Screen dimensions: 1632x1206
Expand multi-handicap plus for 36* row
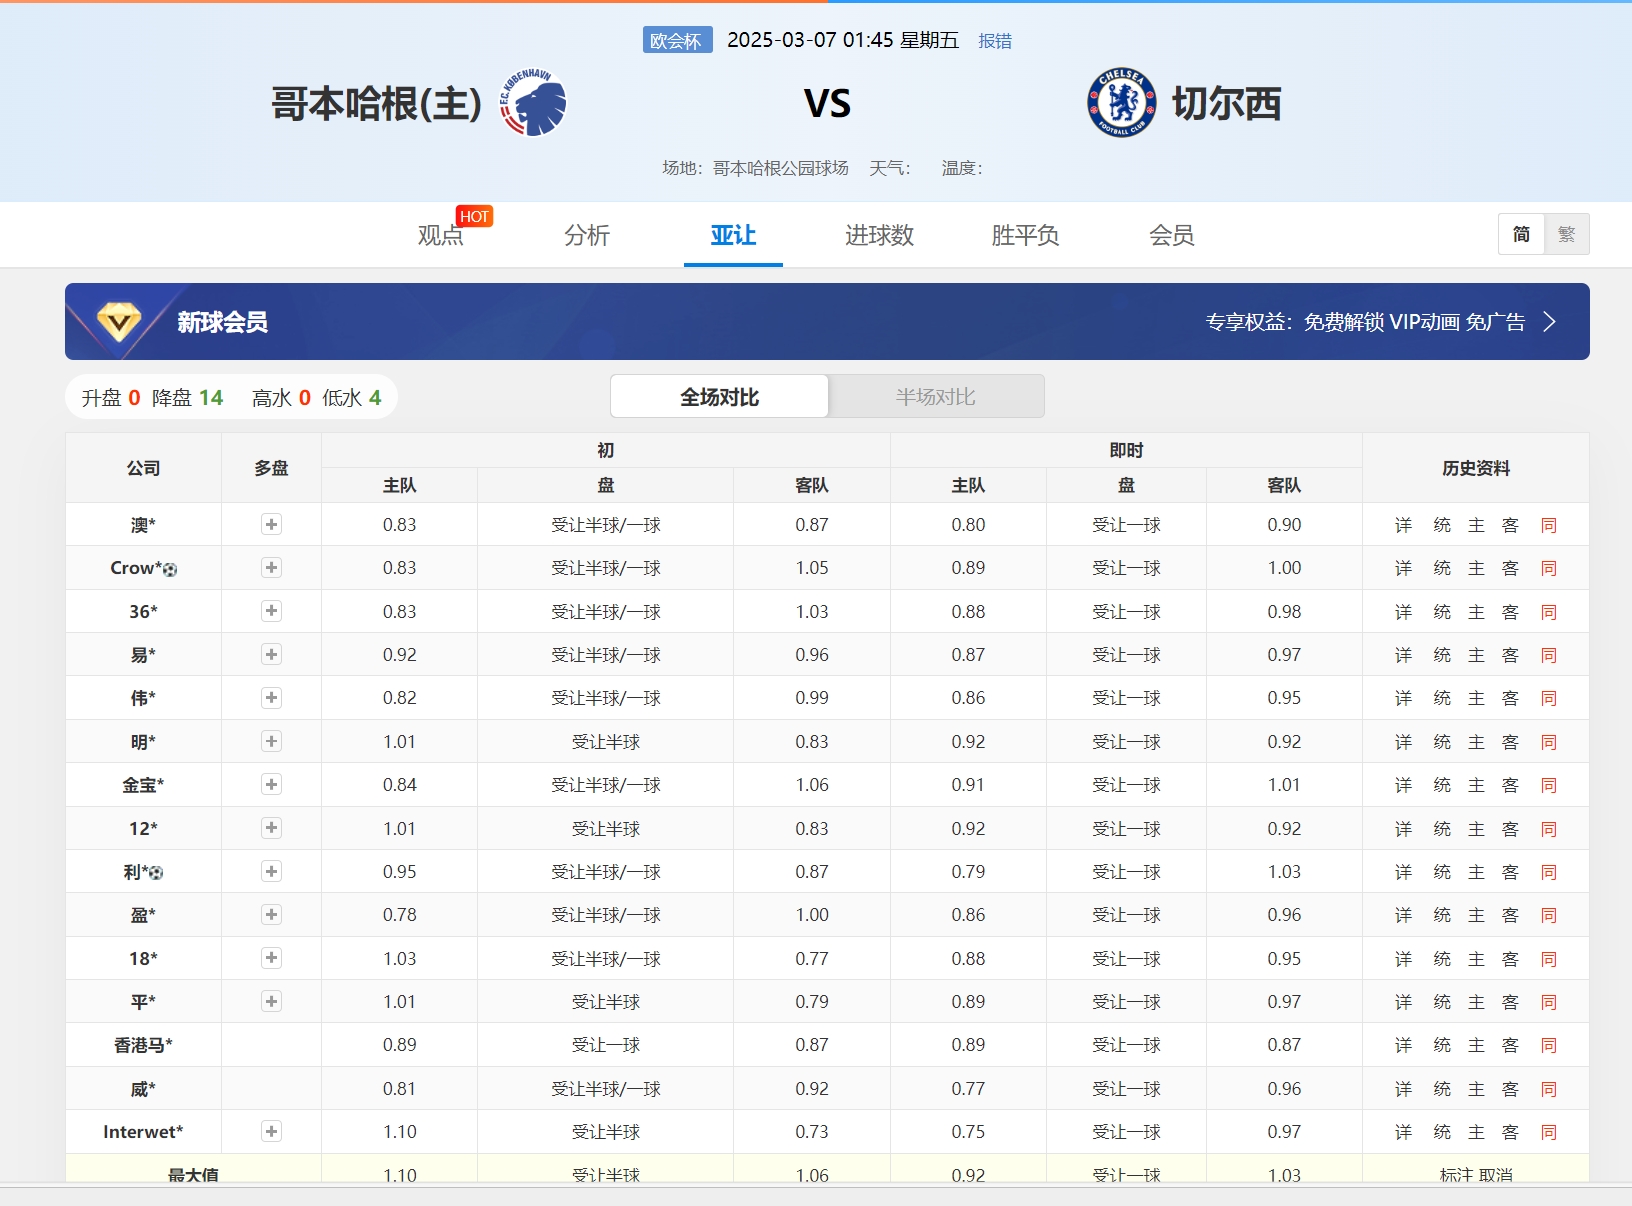coord(271,611)
